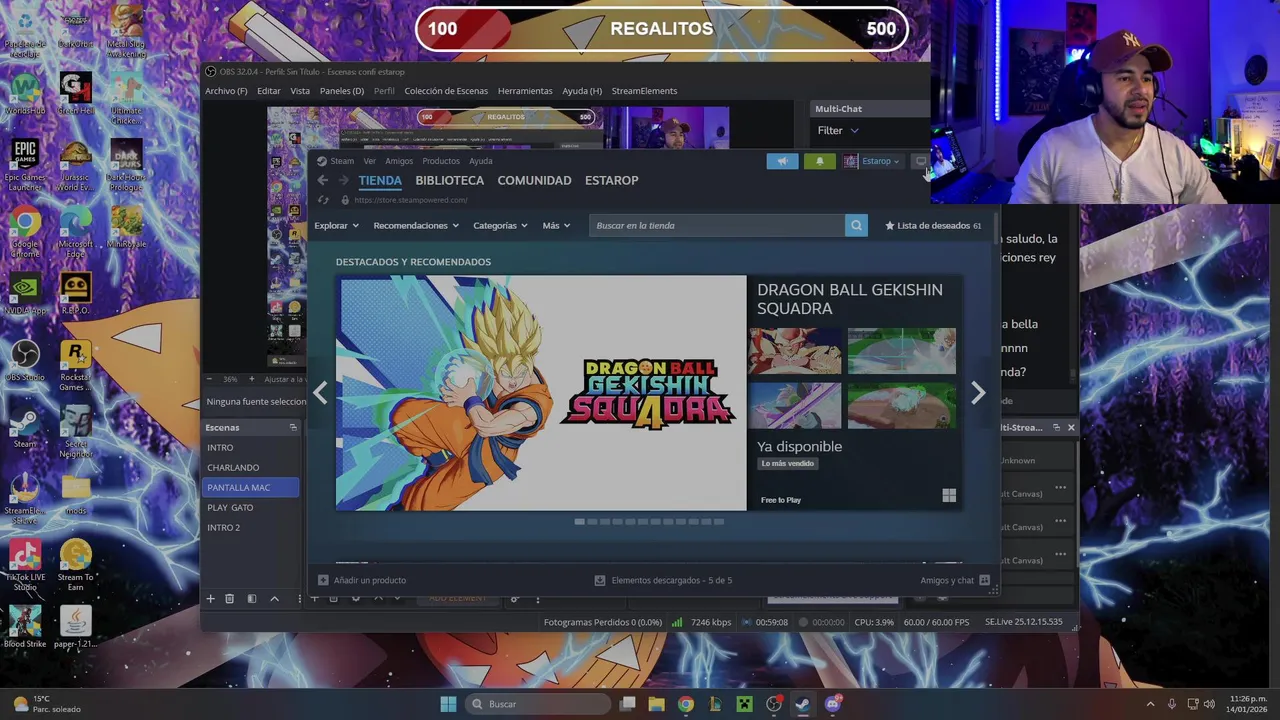Open NVIDIA App desktop shortcut
This screenshot has width=1280, height=720.
[x=25, y=293]
